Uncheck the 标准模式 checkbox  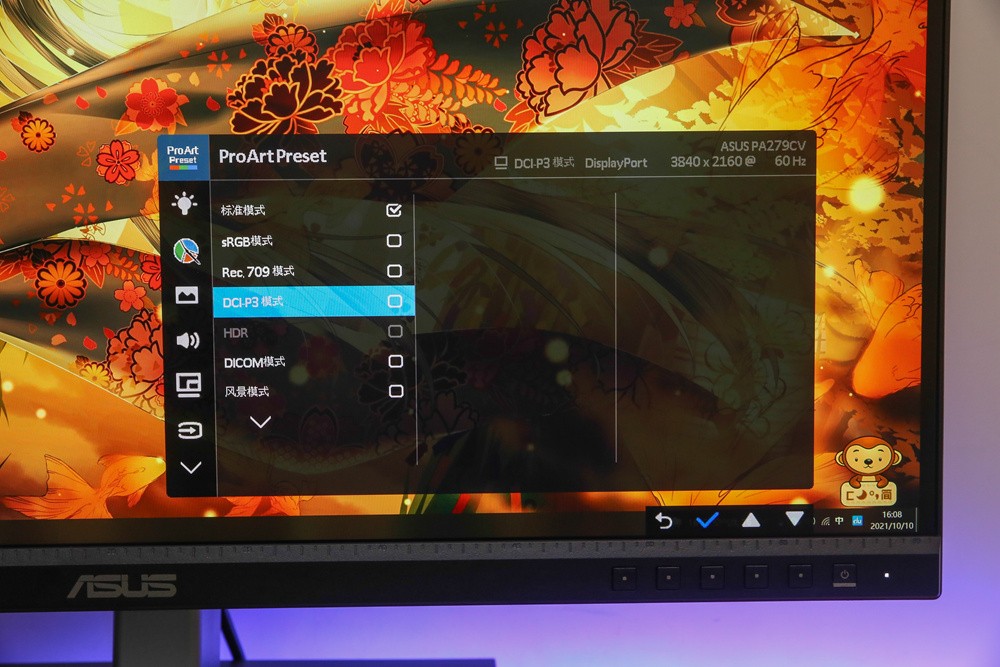point(394,210)
